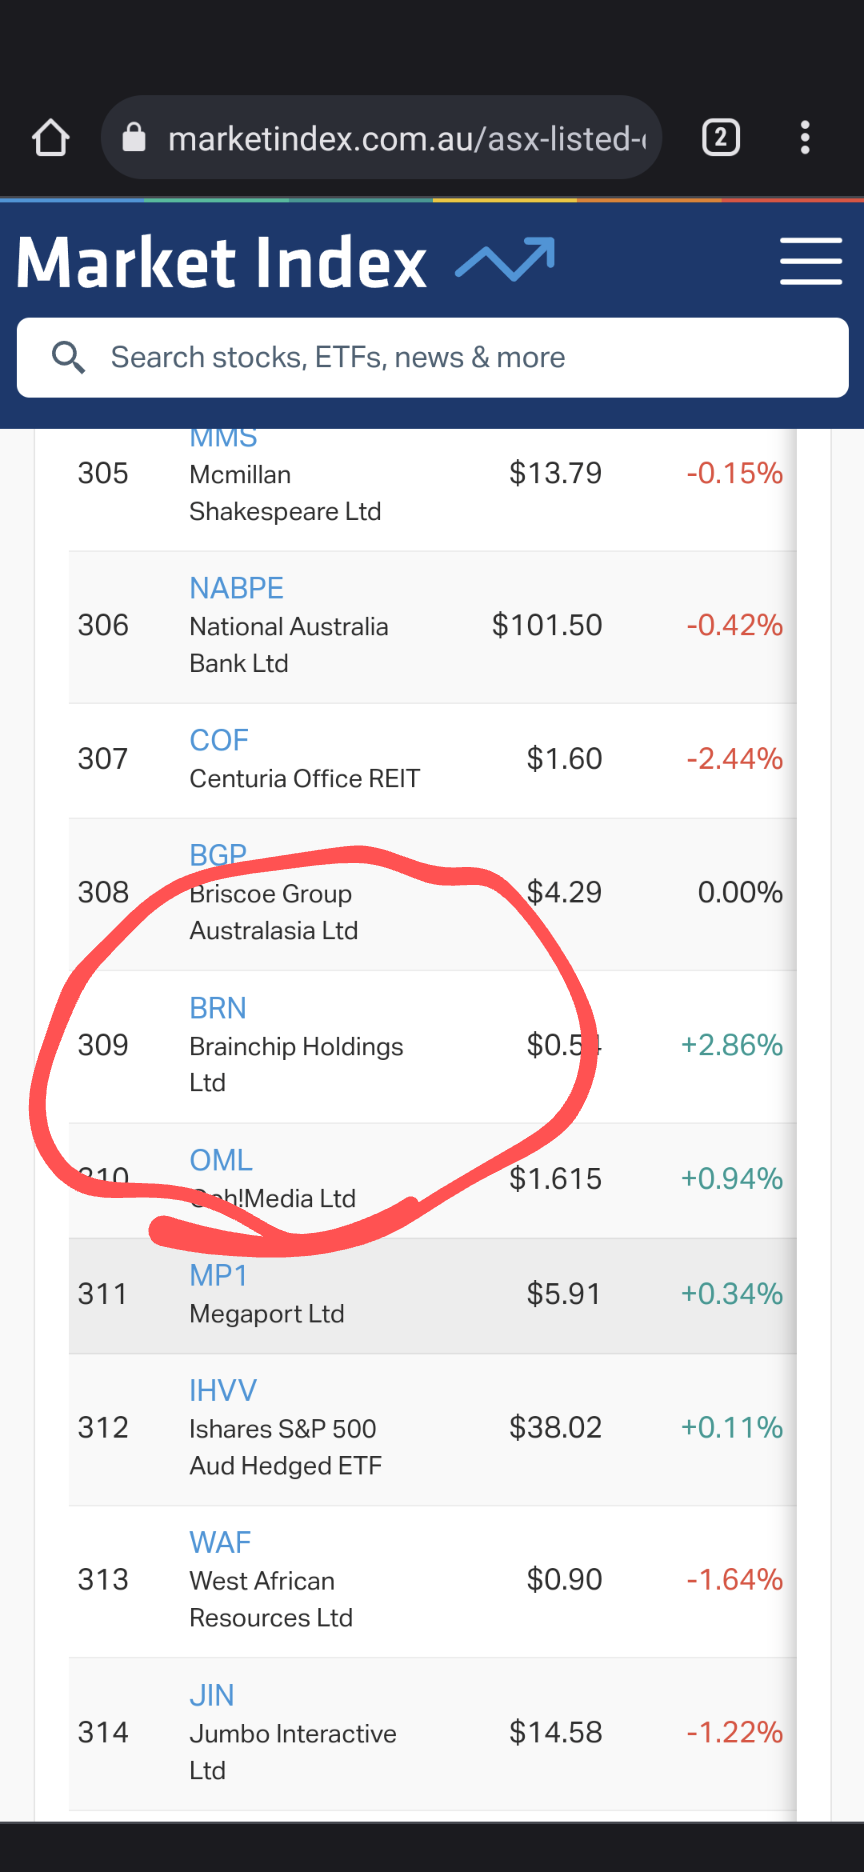Open the IHVV ticker link
The height and width of the screenshot is (1872, 864).
click(223, 1390)
